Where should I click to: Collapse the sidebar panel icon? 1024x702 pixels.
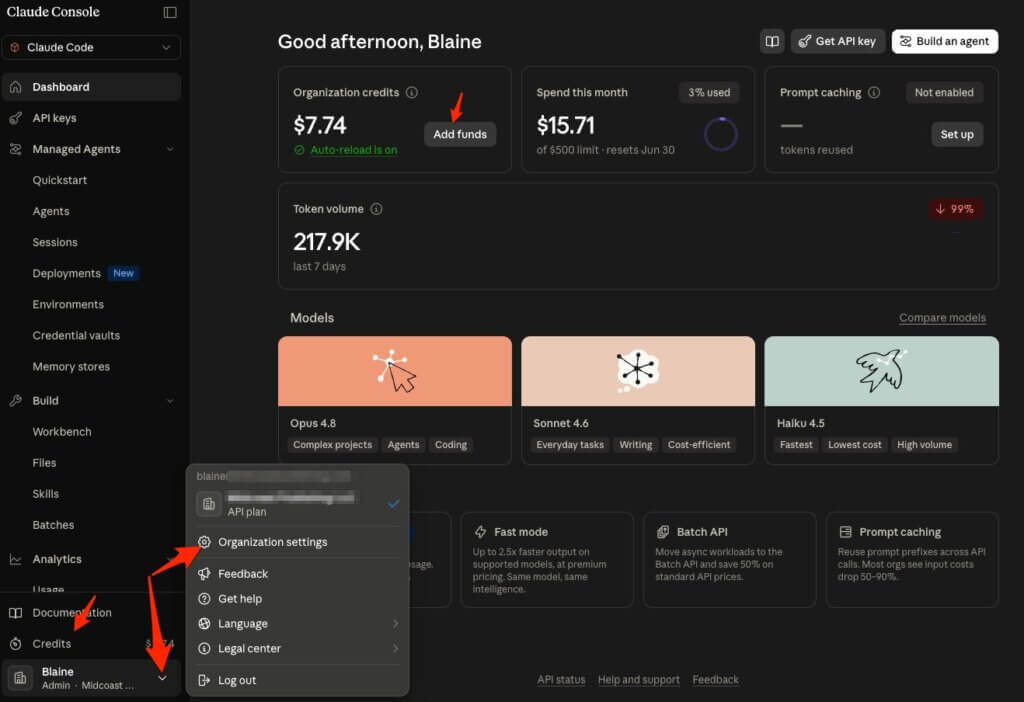[170, 12]
